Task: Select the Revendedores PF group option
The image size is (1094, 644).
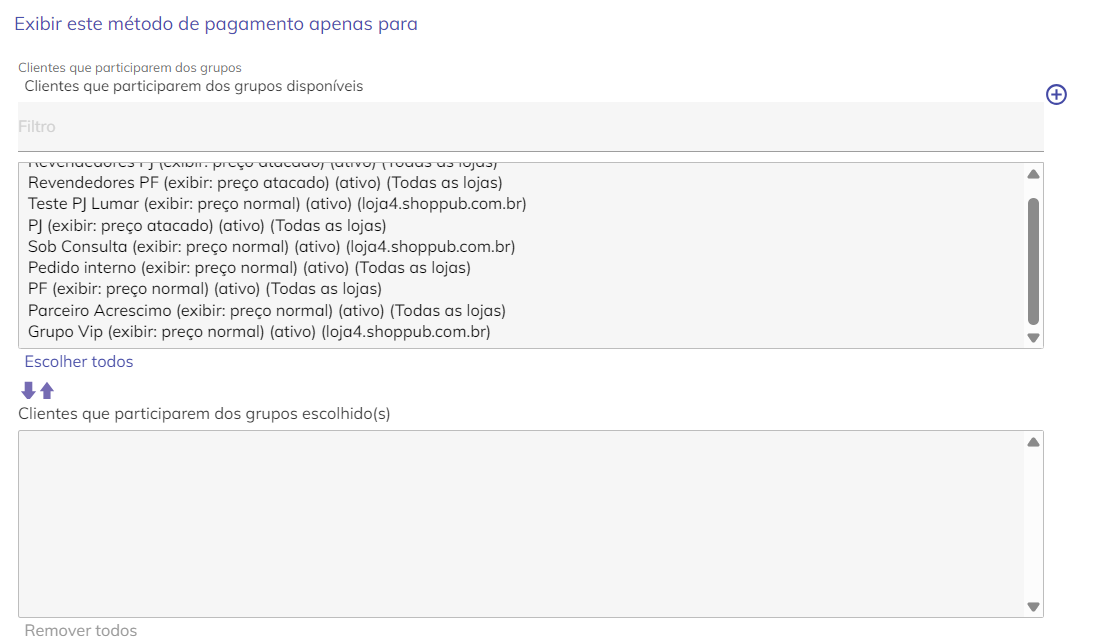Action: pos(265,183)
